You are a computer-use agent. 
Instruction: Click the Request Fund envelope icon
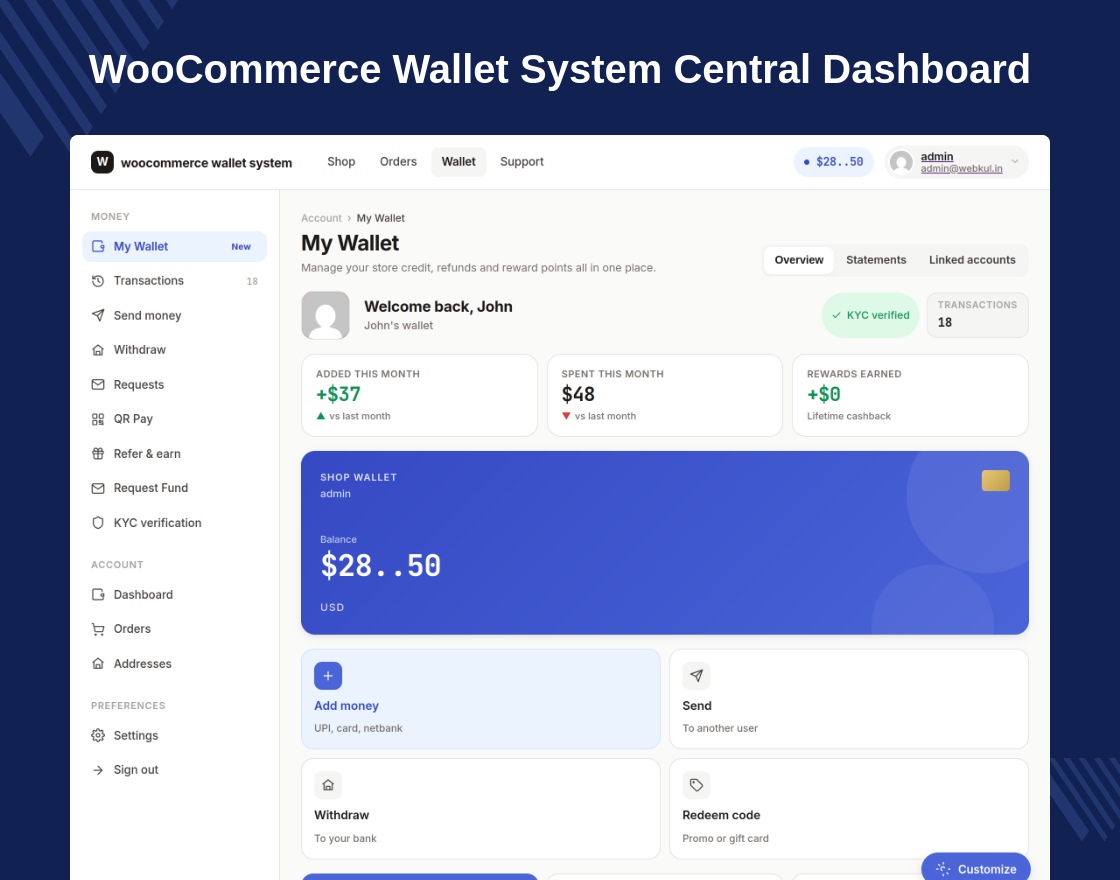tap(98, 489)
